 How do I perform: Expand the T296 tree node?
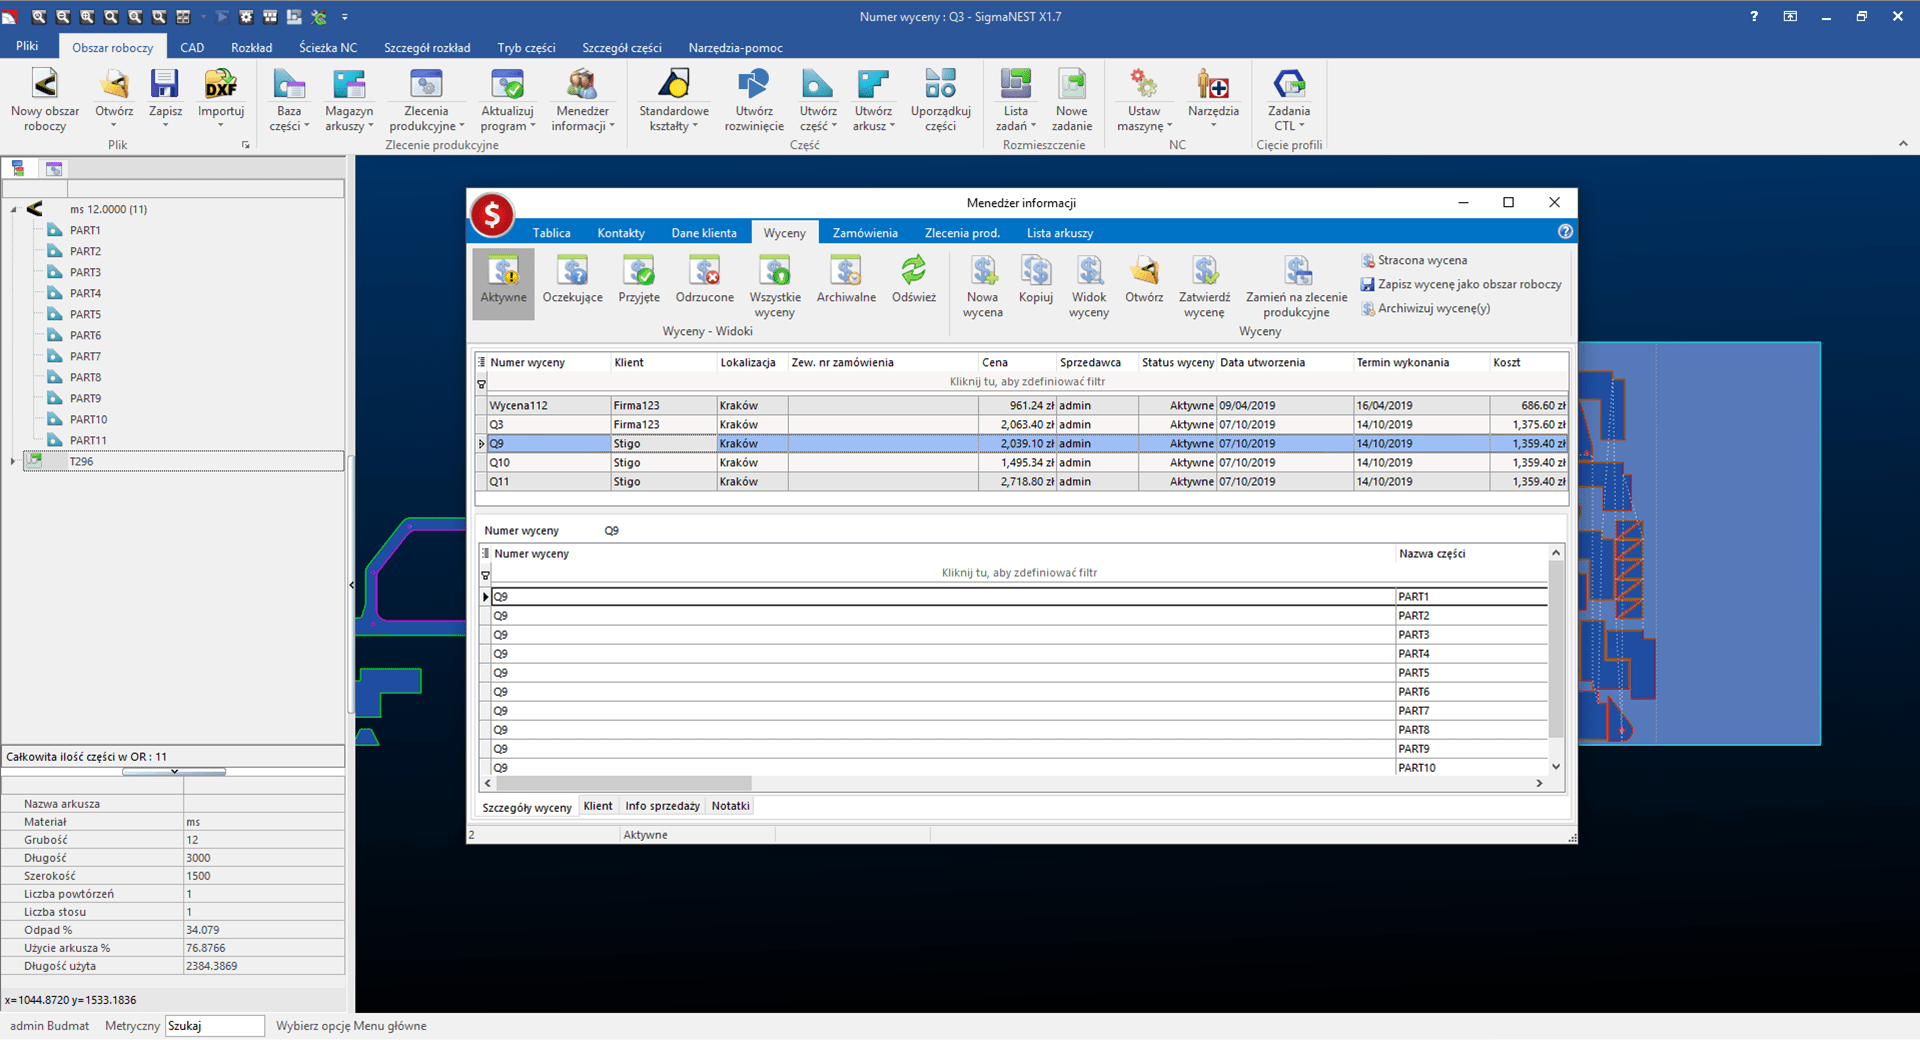13,461
